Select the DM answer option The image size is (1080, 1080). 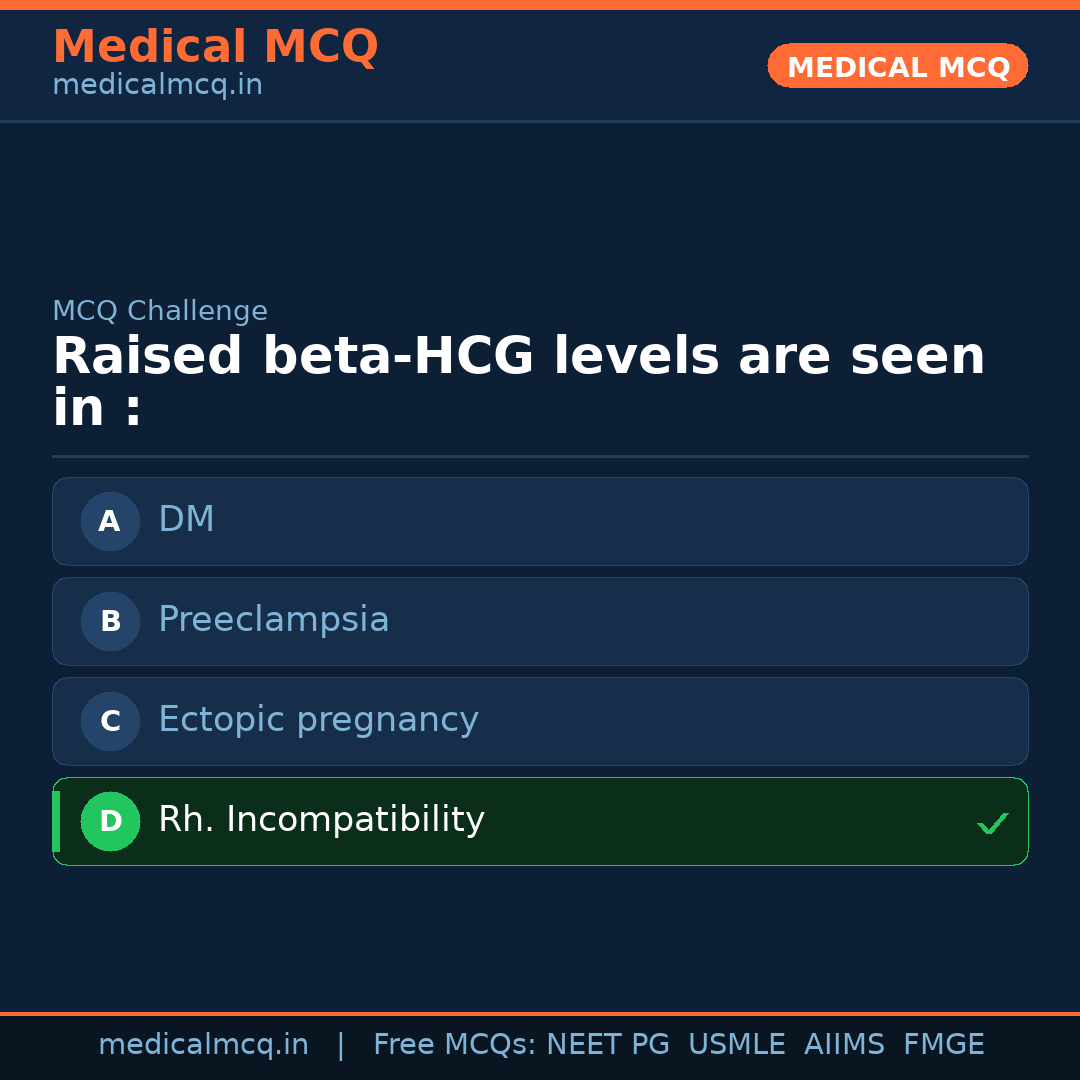[x=186, y=520]
